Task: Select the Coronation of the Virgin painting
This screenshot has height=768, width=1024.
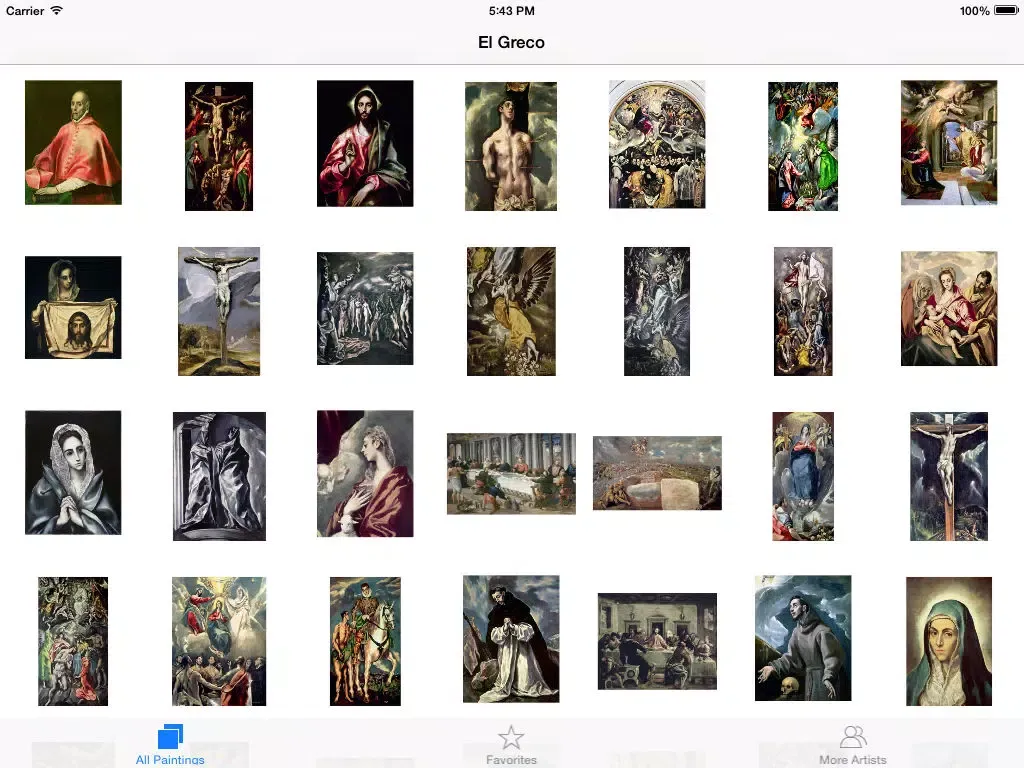Action: click(x=219, y=641)
